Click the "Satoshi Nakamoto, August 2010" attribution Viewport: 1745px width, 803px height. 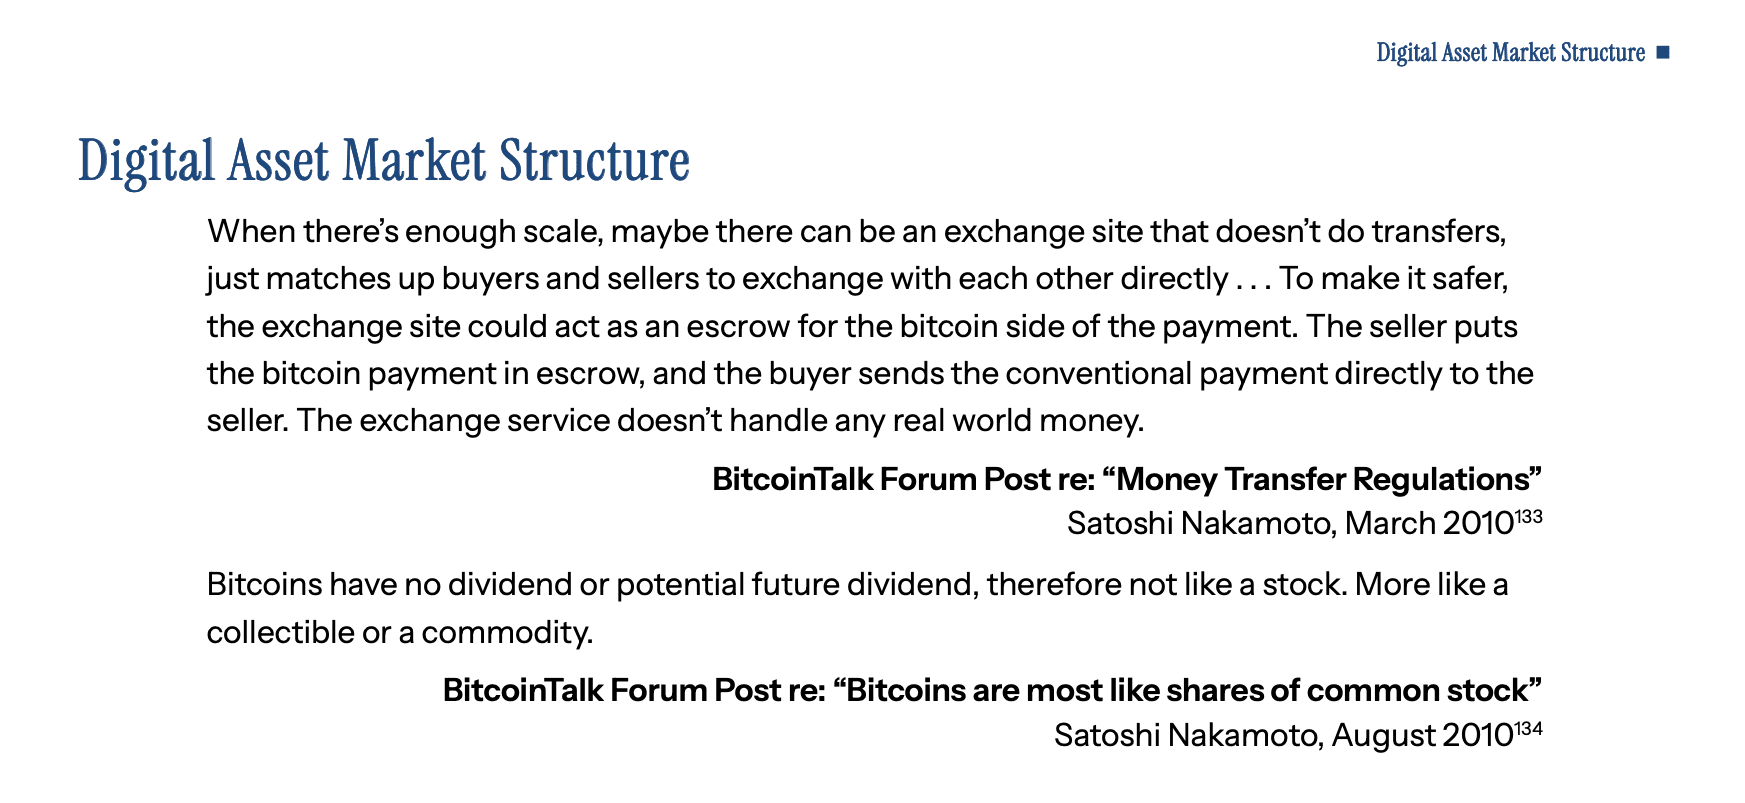[1282, 735]
